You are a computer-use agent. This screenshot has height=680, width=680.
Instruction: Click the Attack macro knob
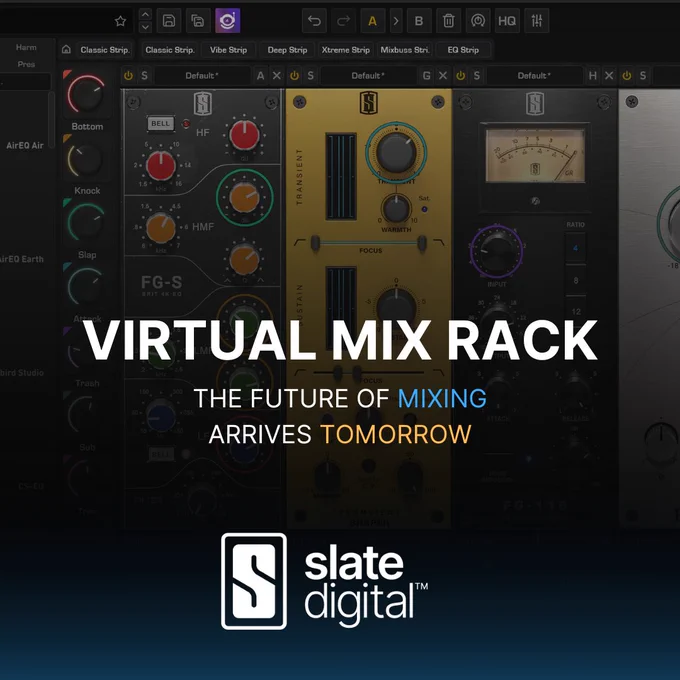coord(86,286)
